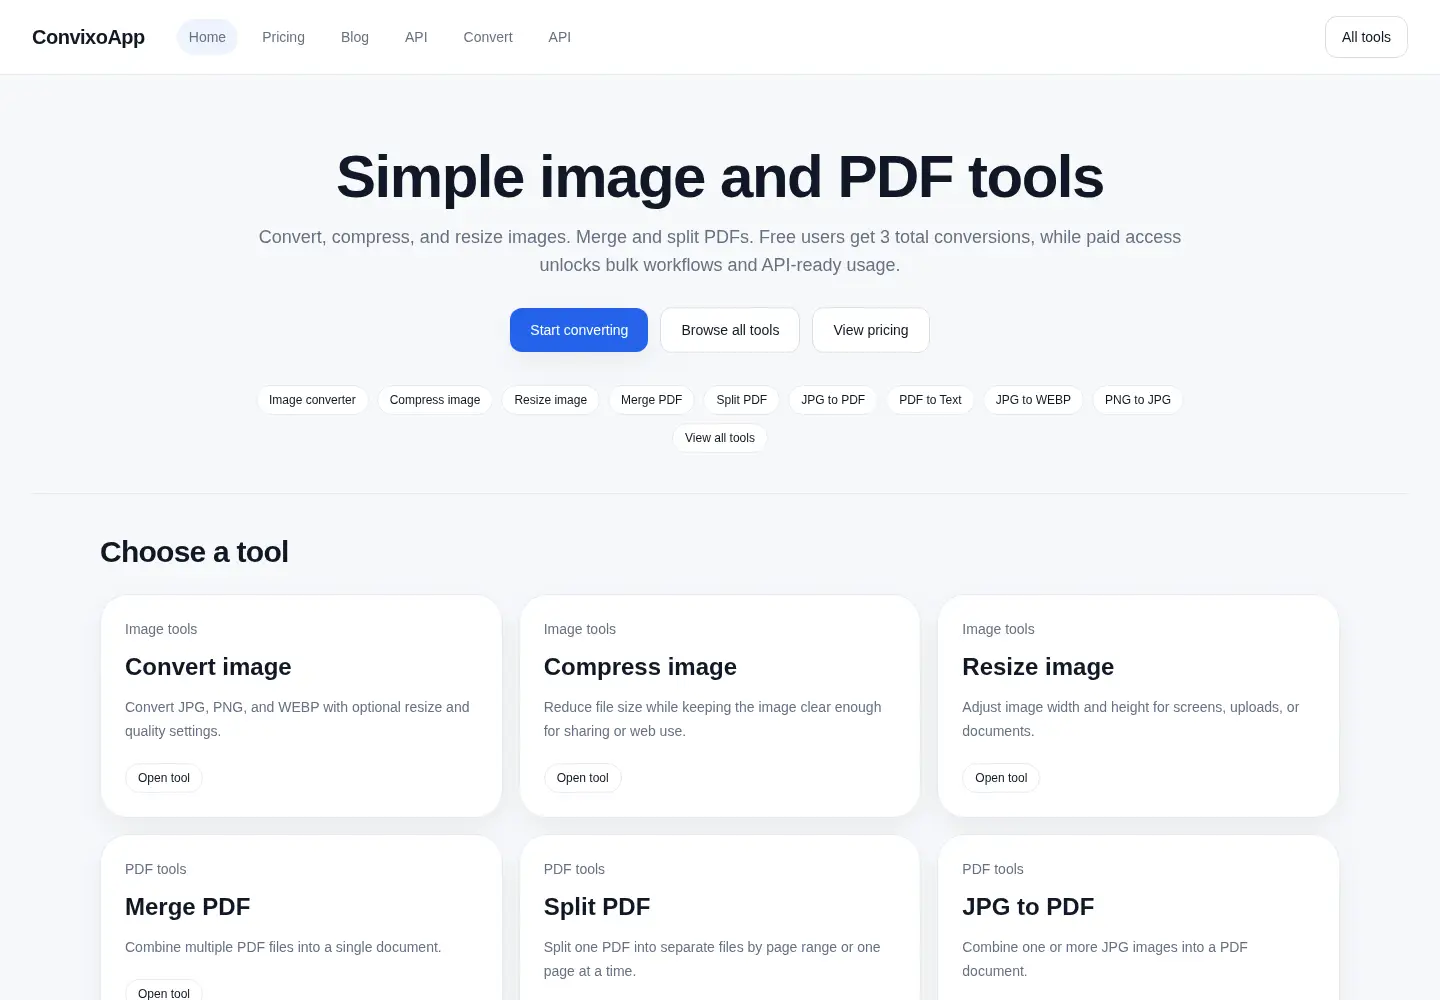Click the PNG to JPG chip
This screenshot has width=1440, height=1000.
[x=1138, y=400]
